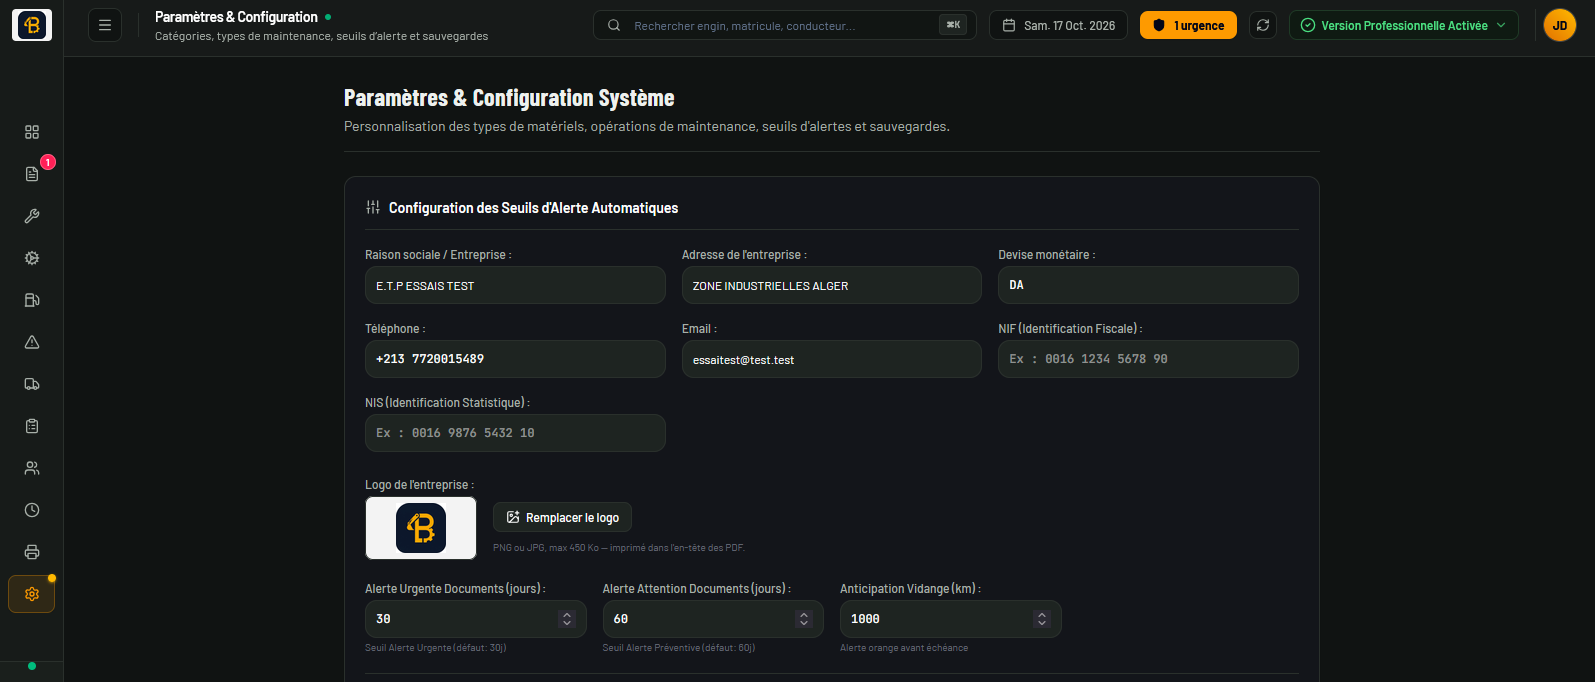Open the cog parts icon in sidebar
Screen dimensions: 1595x682
coord(32,258)
